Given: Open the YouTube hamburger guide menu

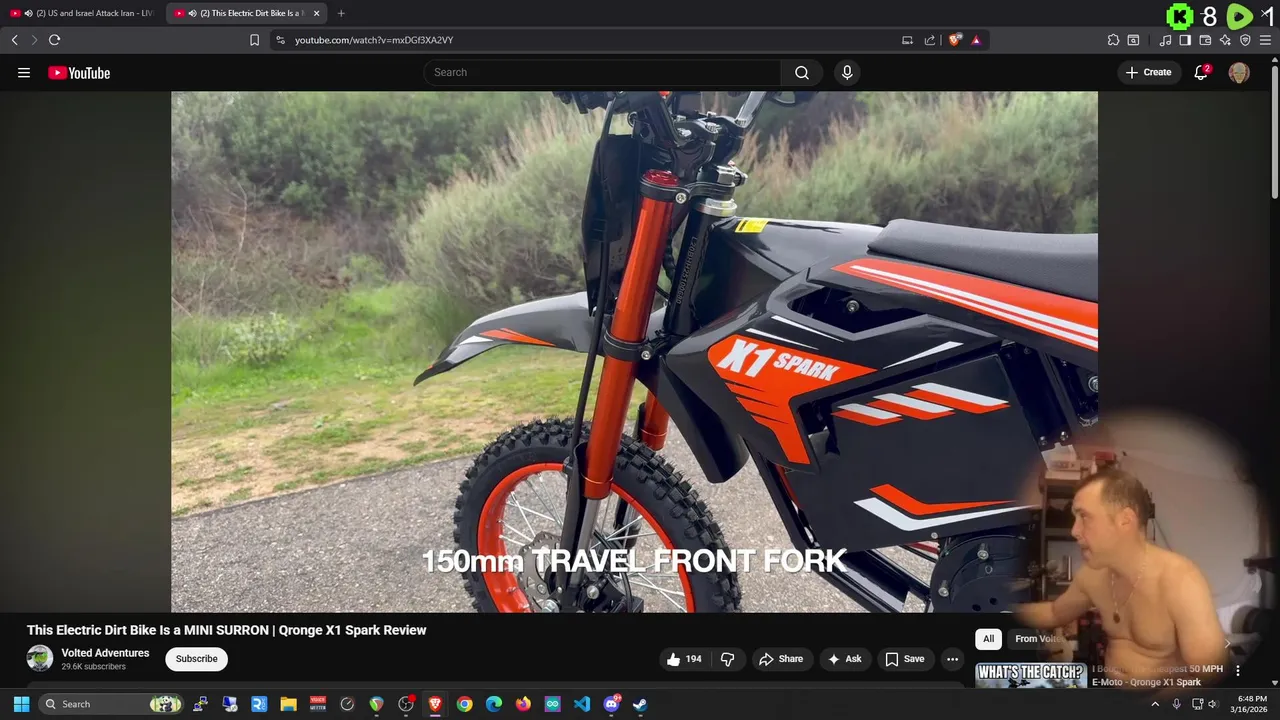Looking at the screenshot, I should pos(24,72).
